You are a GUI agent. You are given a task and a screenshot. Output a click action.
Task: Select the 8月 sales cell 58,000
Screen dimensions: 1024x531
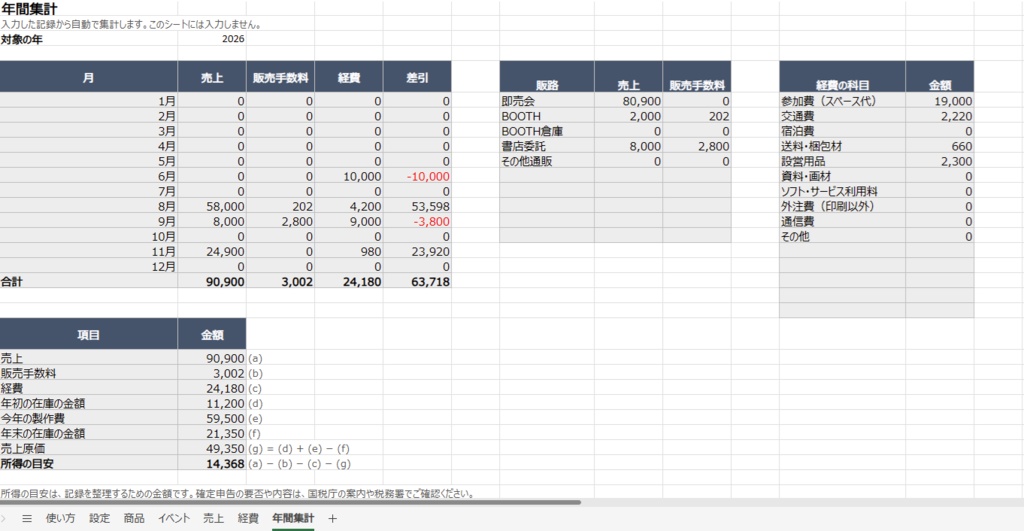(x=212, y=206)
